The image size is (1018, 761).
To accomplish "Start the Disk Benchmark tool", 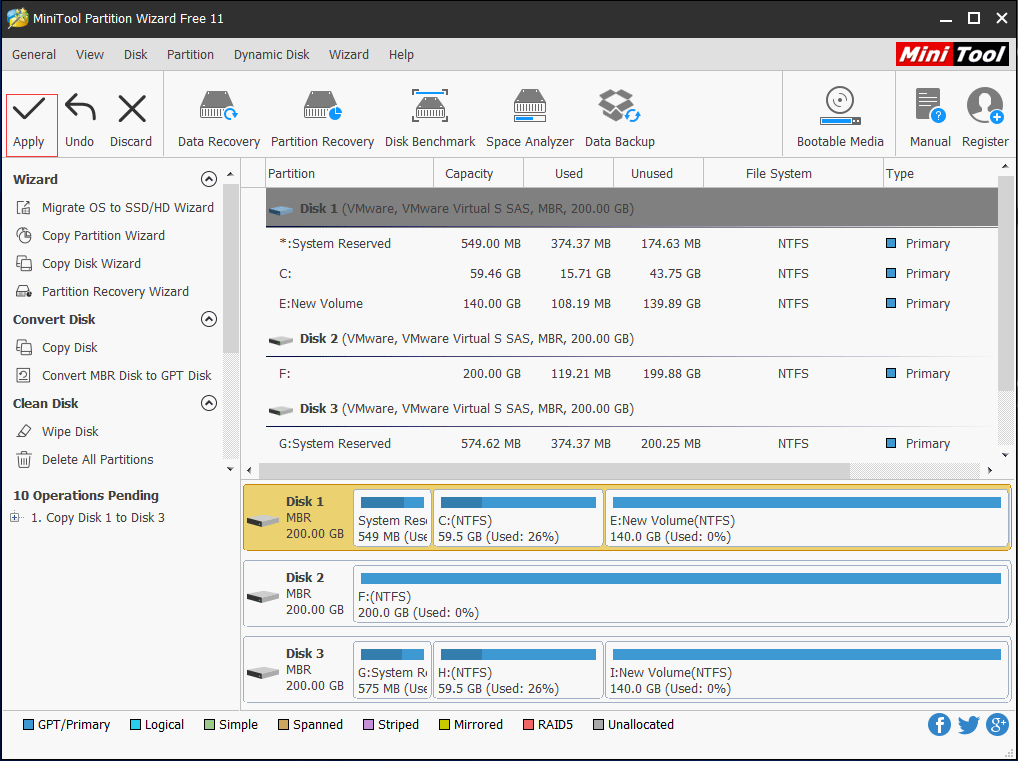I will tap(430, 119).
